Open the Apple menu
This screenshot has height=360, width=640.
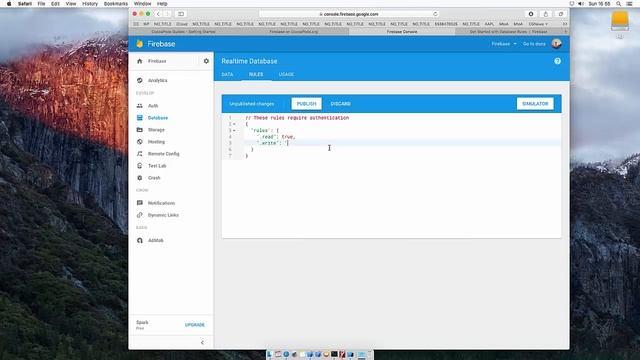coord(9,4)
